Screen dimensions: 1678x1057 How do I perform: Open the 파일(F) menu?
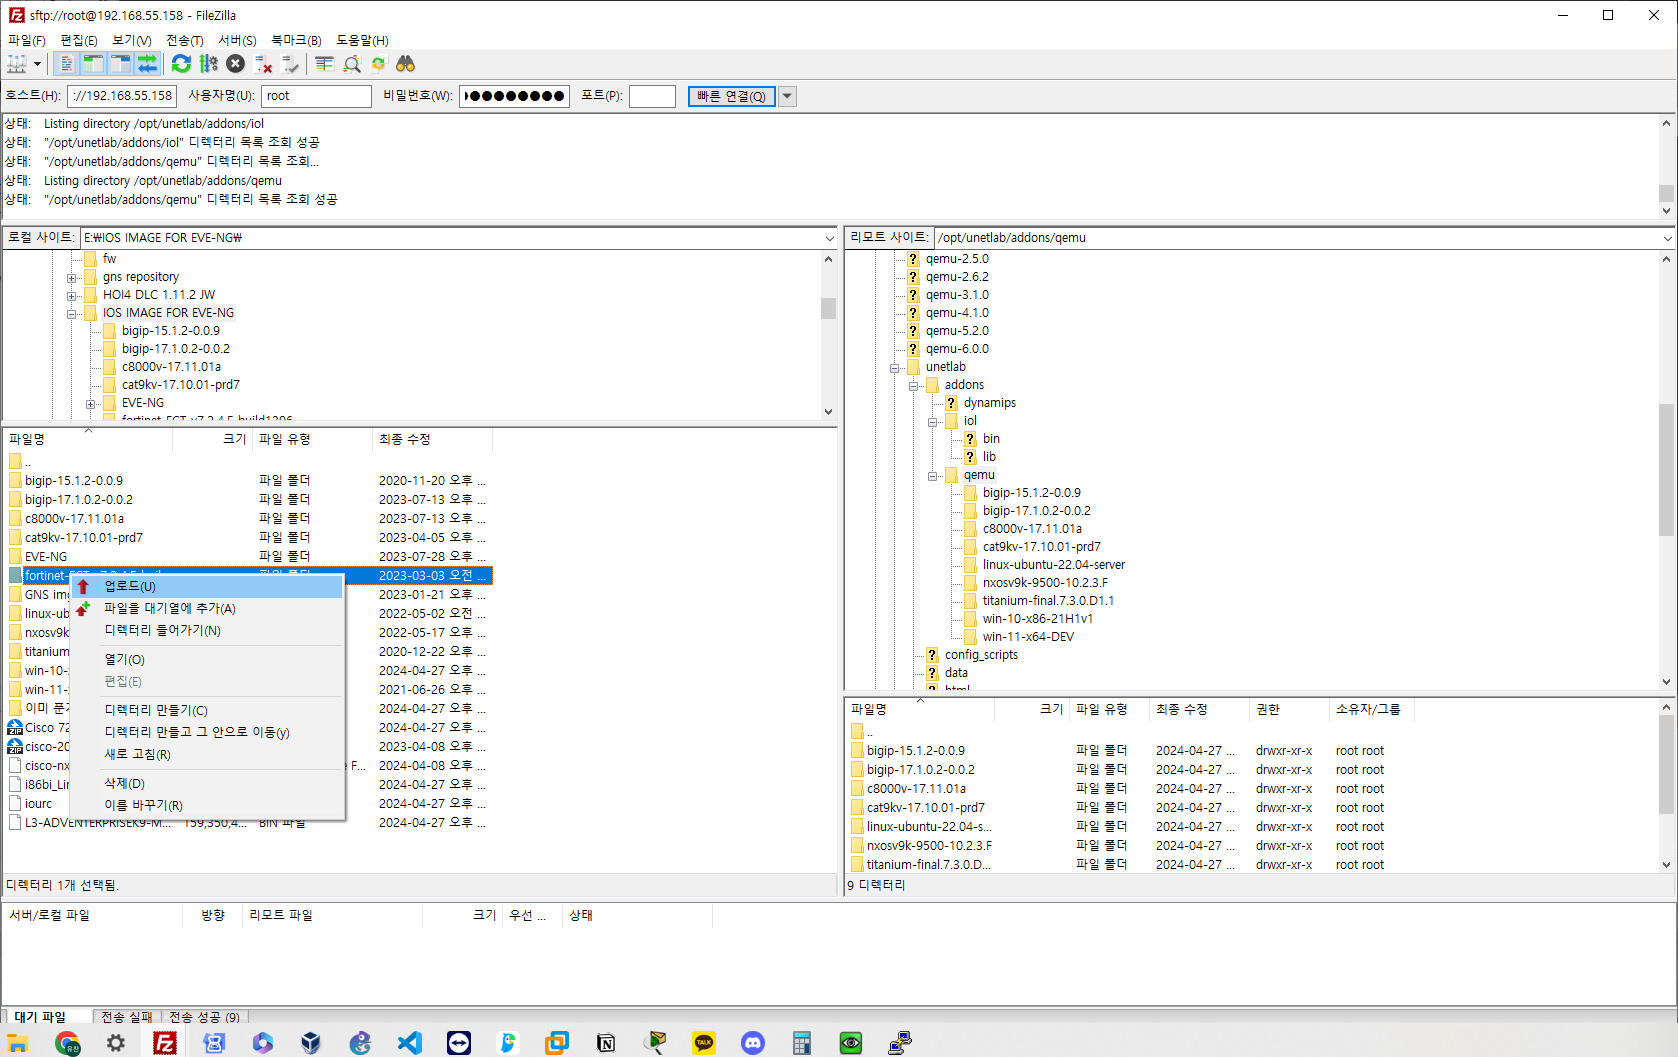(x=27, y=40)
